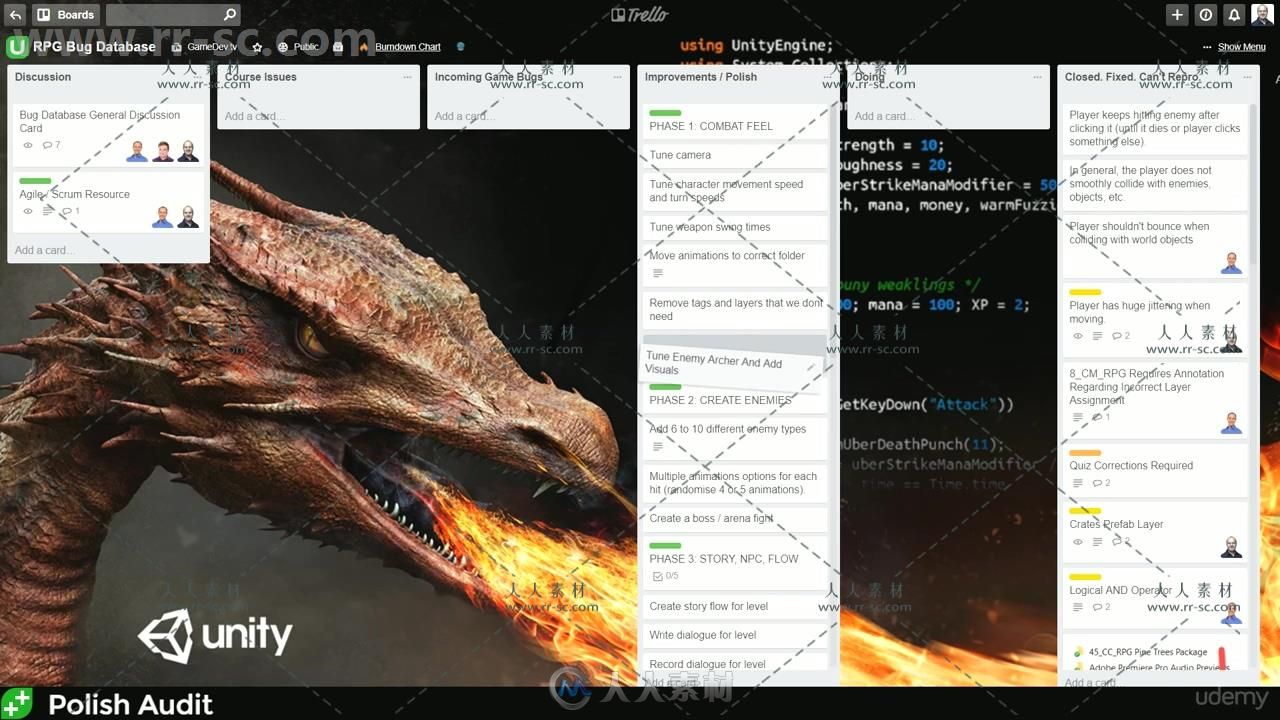Open the Boards menu
The image size is (1280, 720).
coord(66,14)
